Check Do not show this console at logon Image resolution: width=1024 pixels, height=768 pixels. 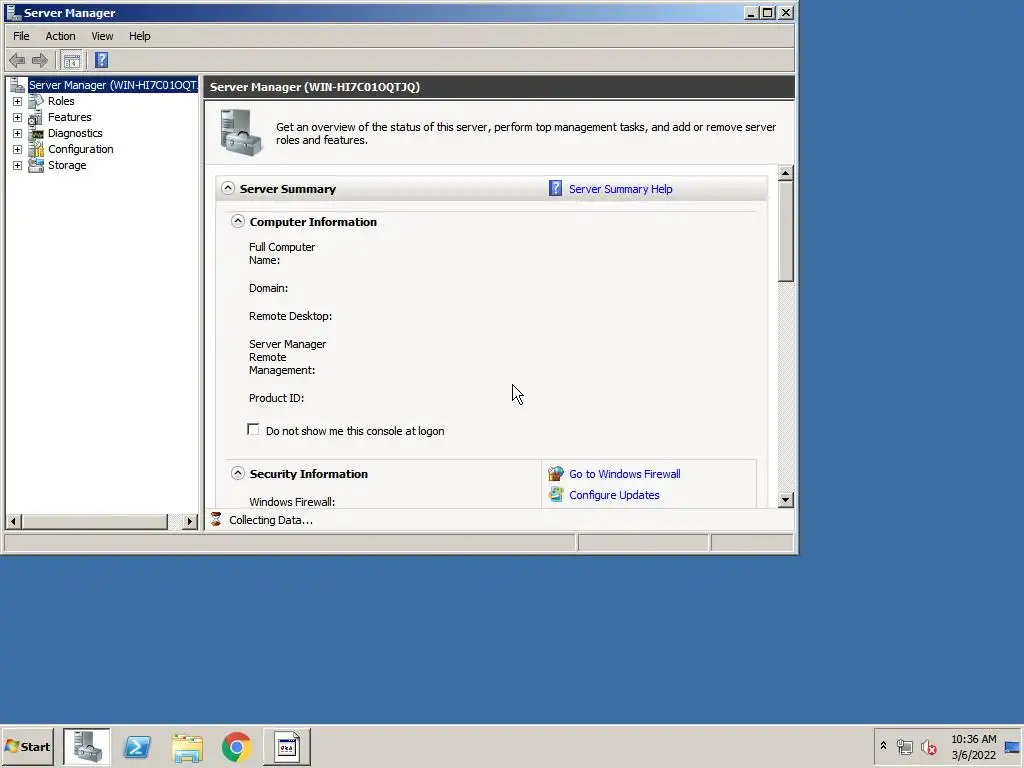point(253,430)
